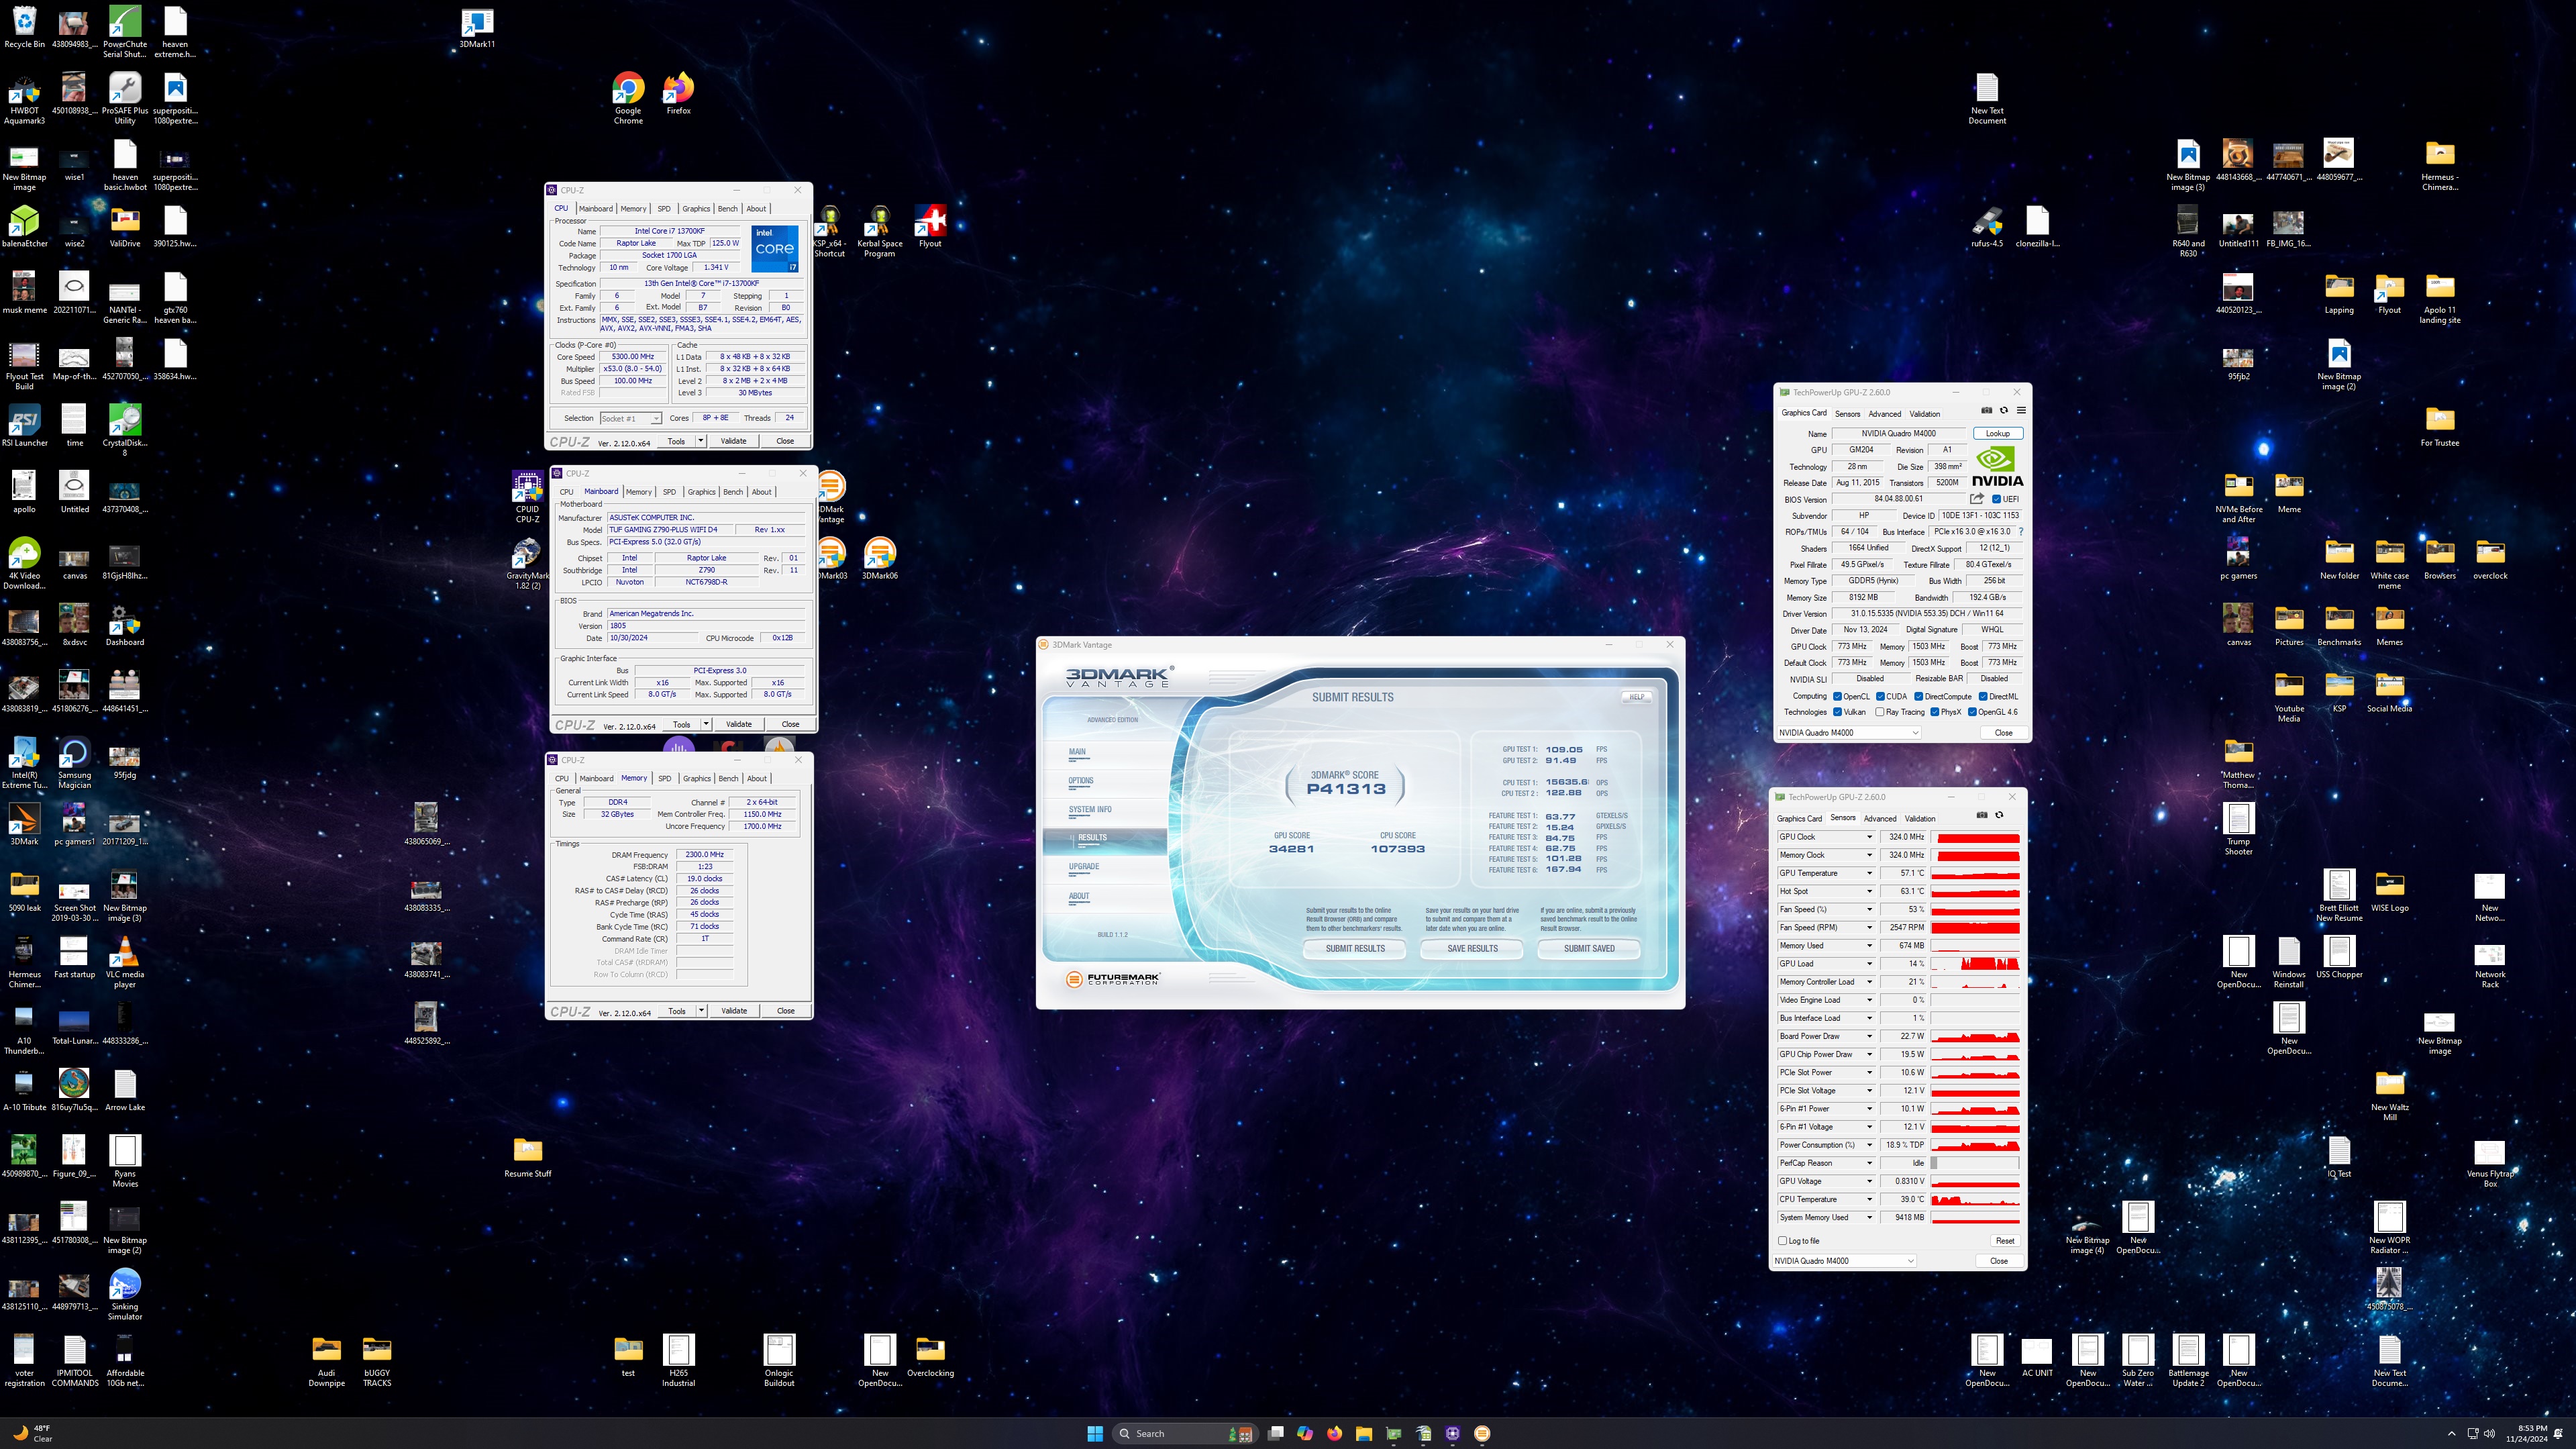Refresh GPU-Z Graphics Card window data

pyautogui.click(x=2003, y=410)
